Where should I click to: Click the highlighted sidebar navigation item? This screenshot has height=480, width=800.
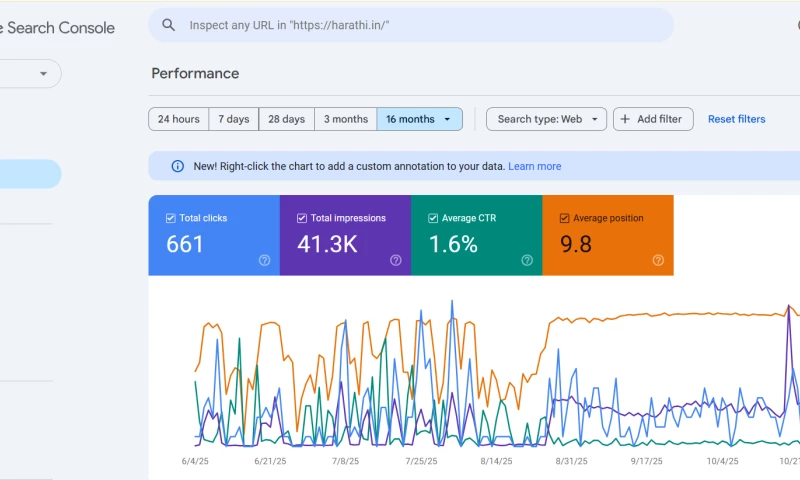point(31,174)
